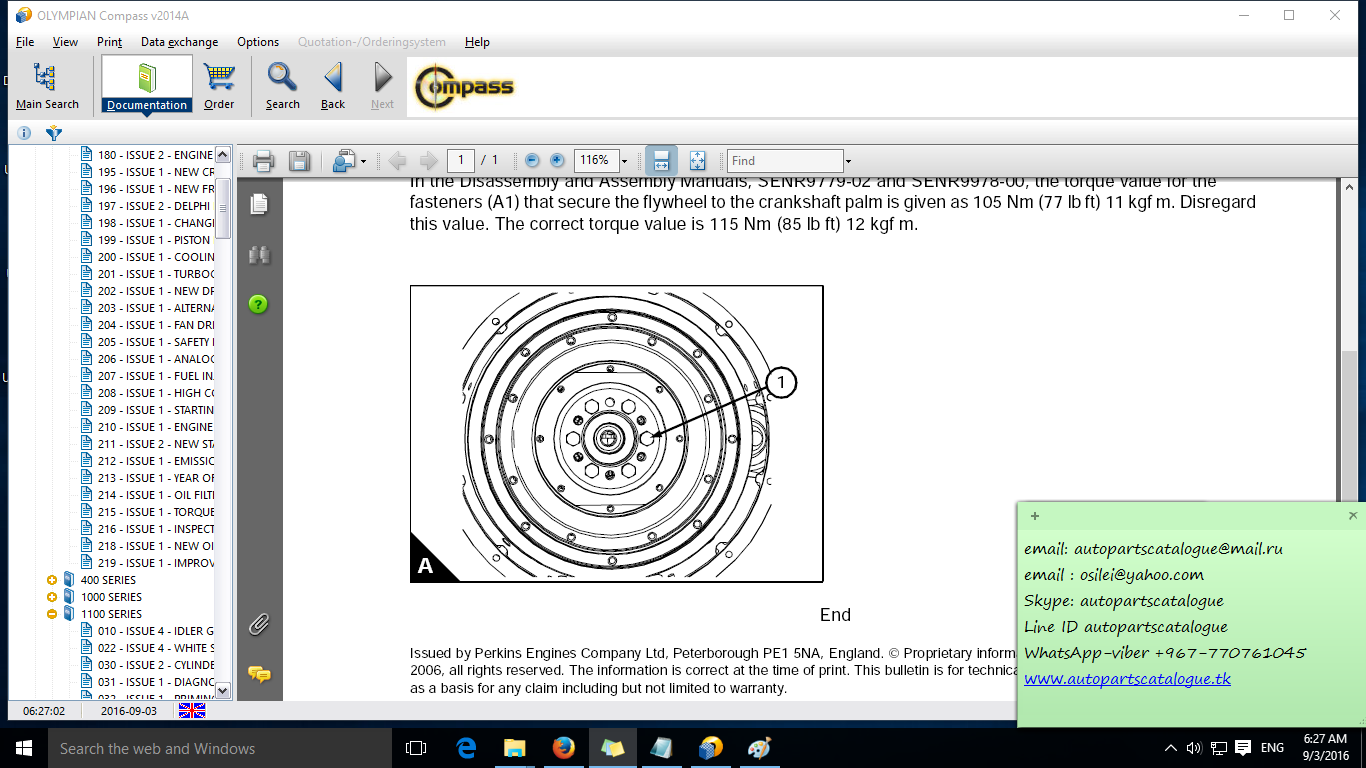Go to next PDF page
The image size is (1366, 768).
(x=429, y=161)
